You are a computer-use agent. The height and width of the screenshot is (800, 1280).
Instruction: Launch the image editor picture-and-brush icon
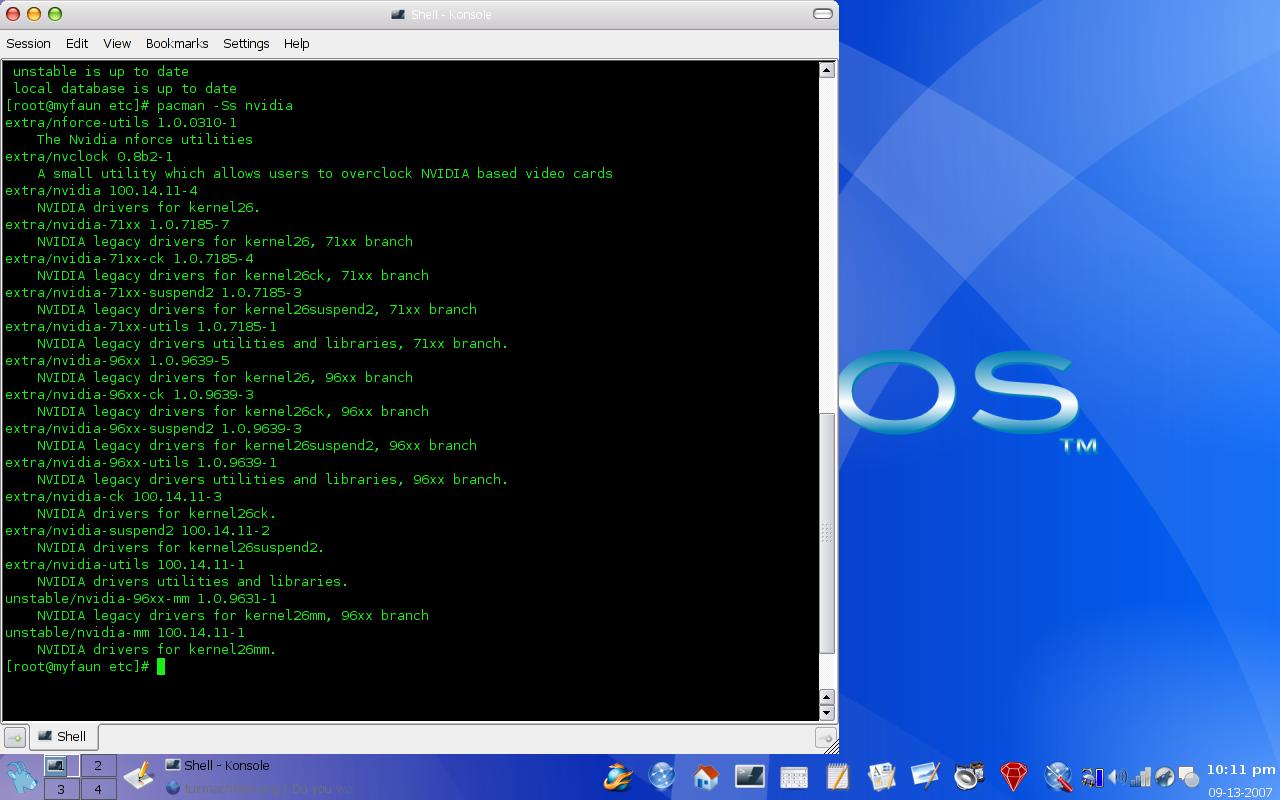(x=925, y=776)
